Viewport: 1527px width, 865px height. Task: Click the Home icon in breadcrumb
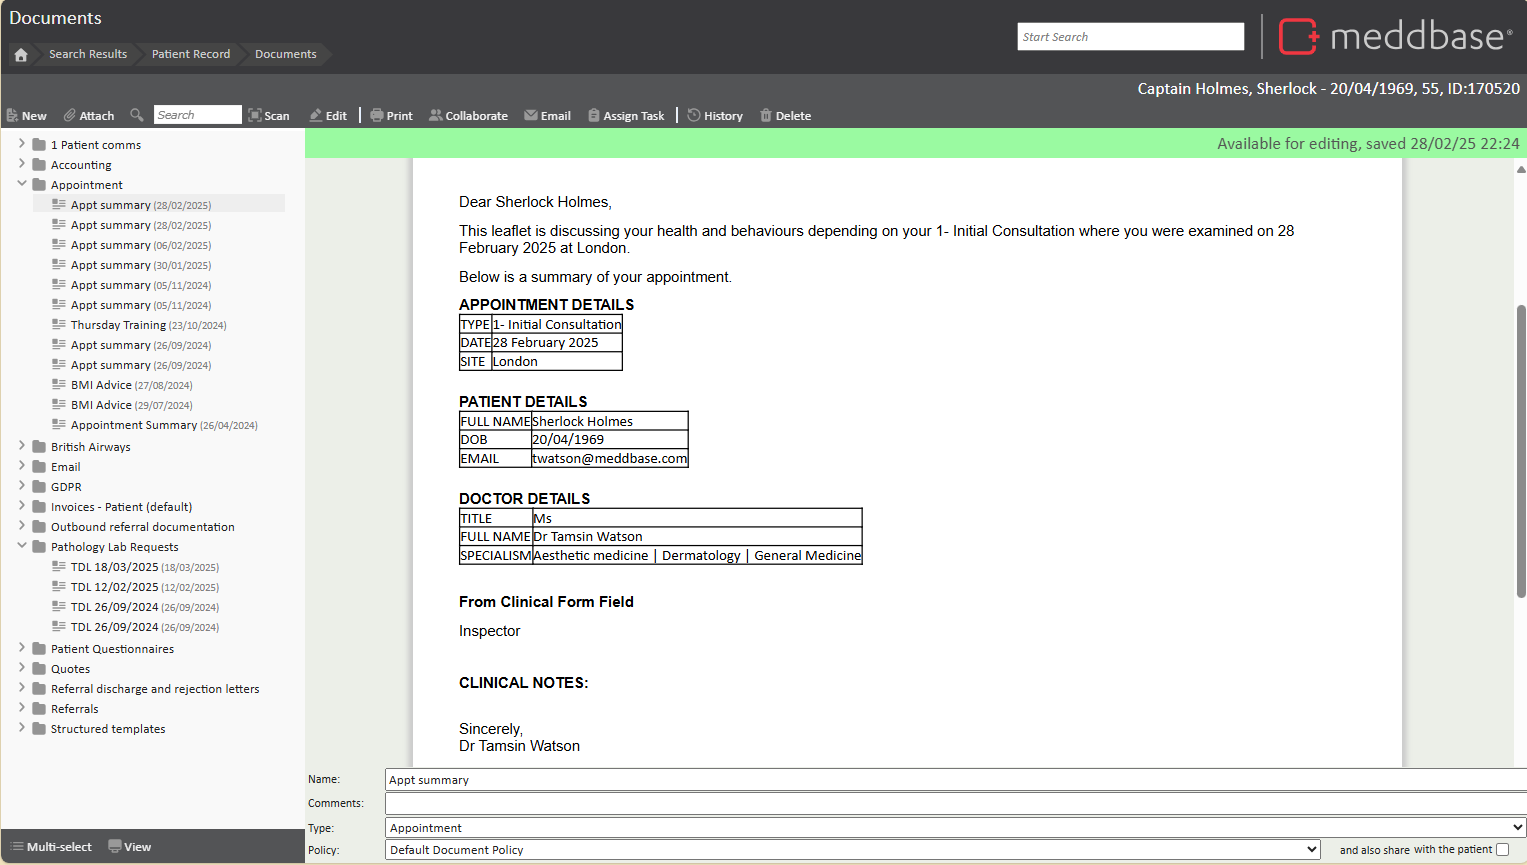[x=21, y=55]
